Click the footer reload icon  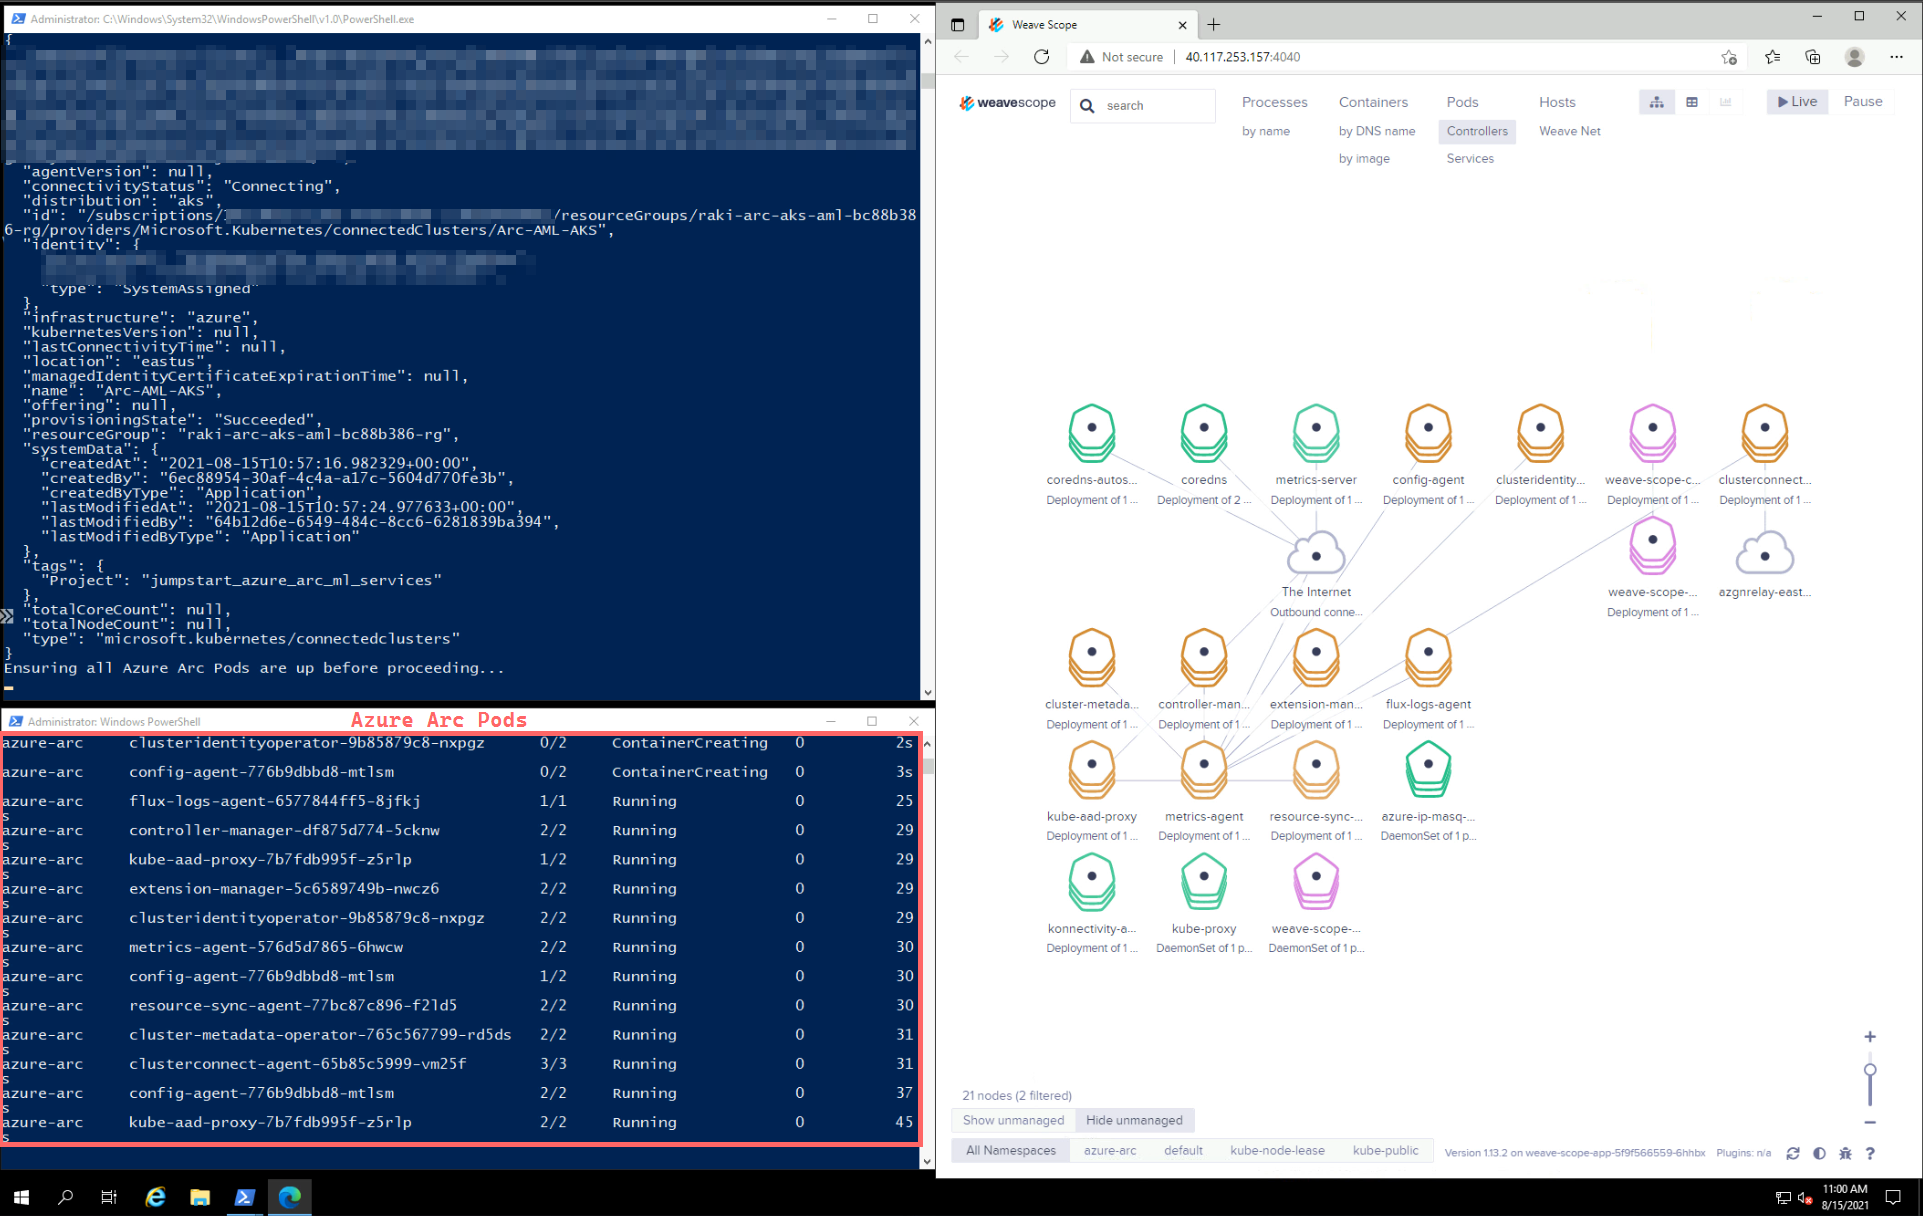coord(1793,1153)
